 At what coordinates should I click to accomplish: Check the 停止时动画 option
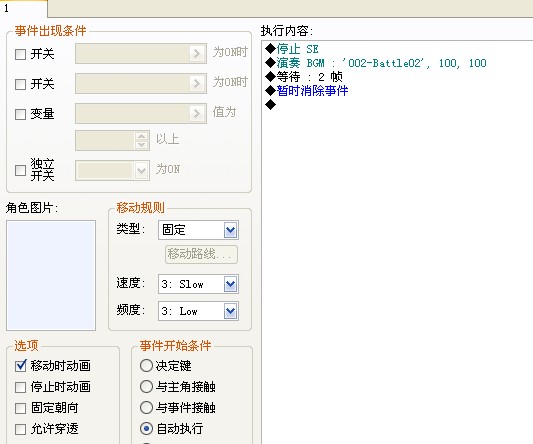coord(20,387)
